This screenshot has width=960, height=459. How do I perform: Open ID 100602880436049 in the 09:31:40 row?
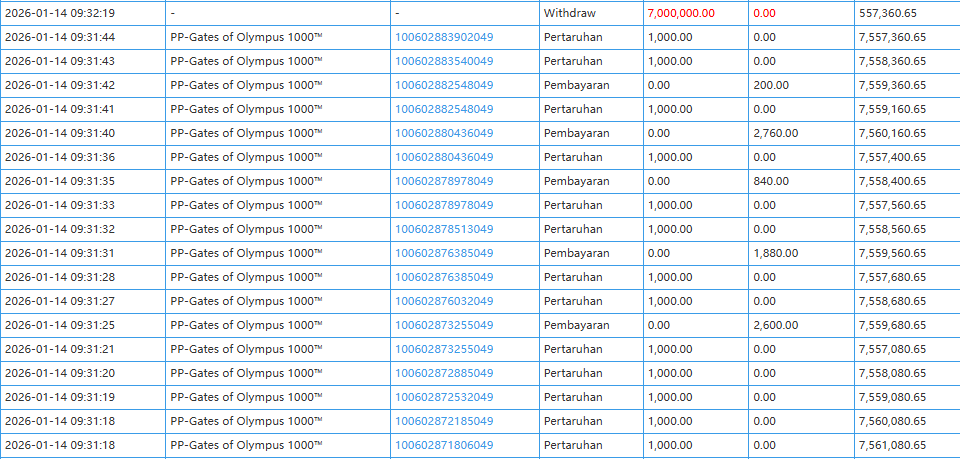(x=444, y=133)
